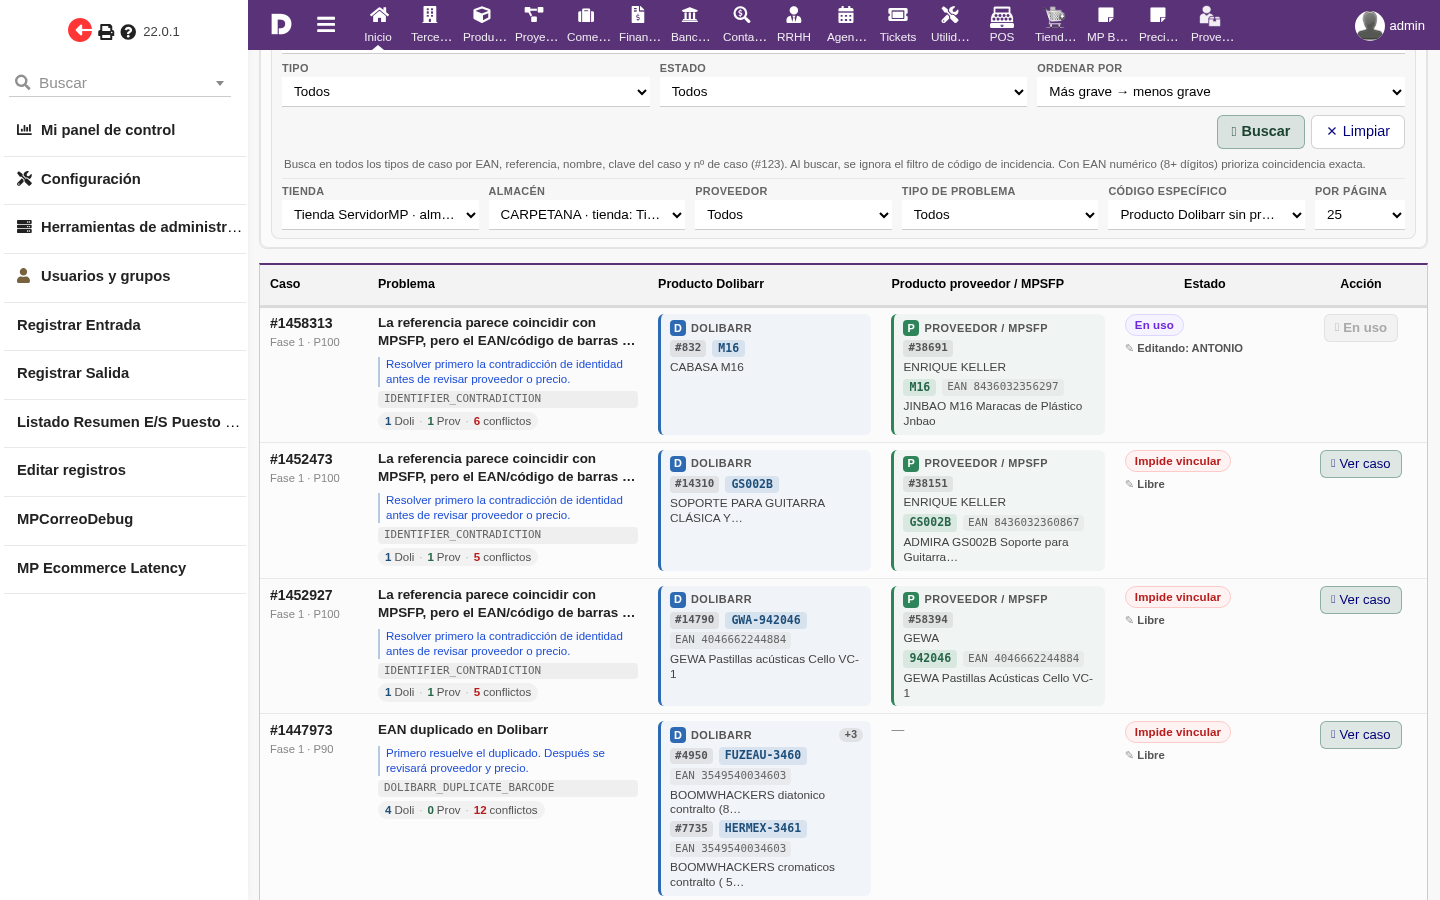Open the help question mark icon

pos(128,32)
